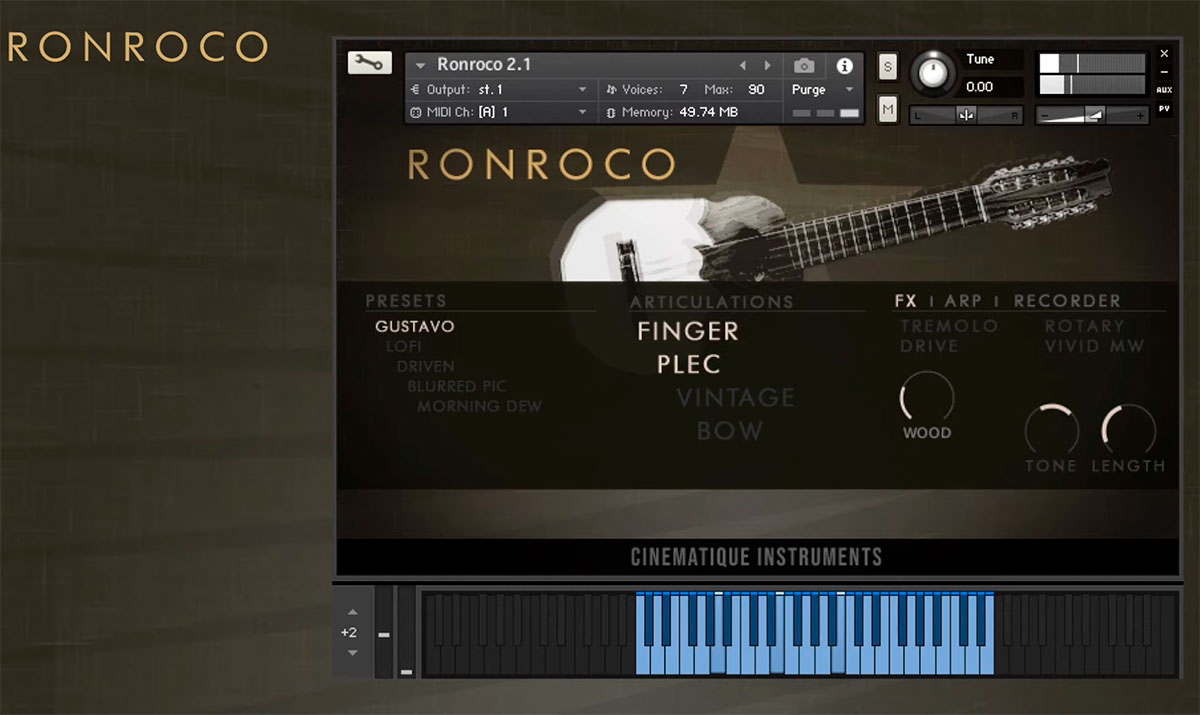Select the LOFI preset
Viewport: 1200px width, 715px height.
point(404,346)
